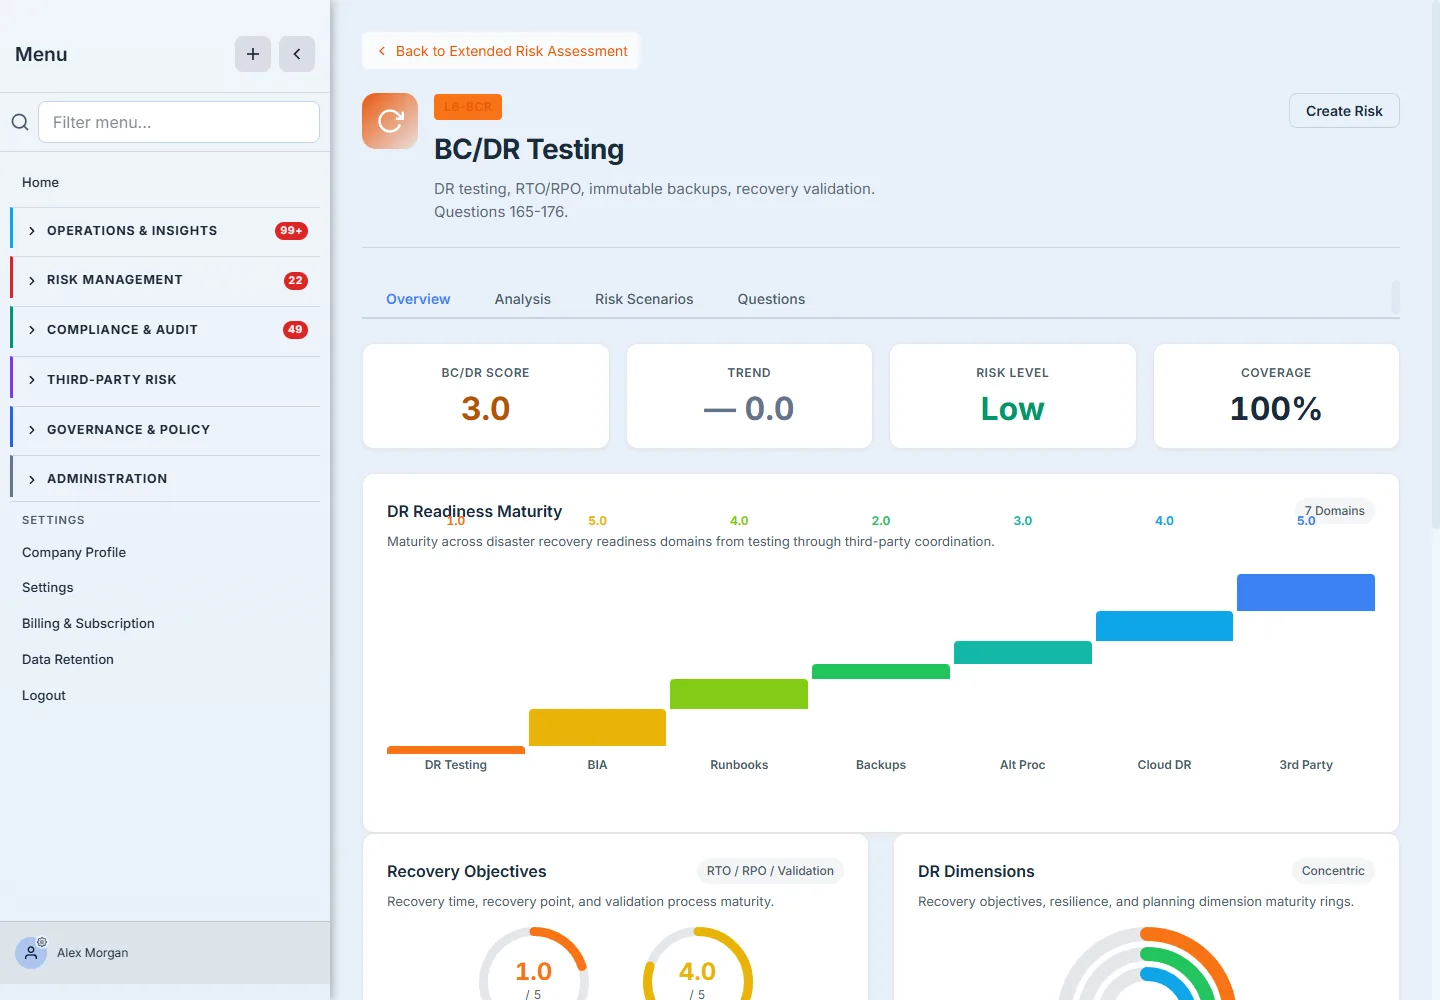This screenshot has width=1440, height=1000.
Task: Click the 4.0 / 5 gauge ring
Action: tap(698, 964)
